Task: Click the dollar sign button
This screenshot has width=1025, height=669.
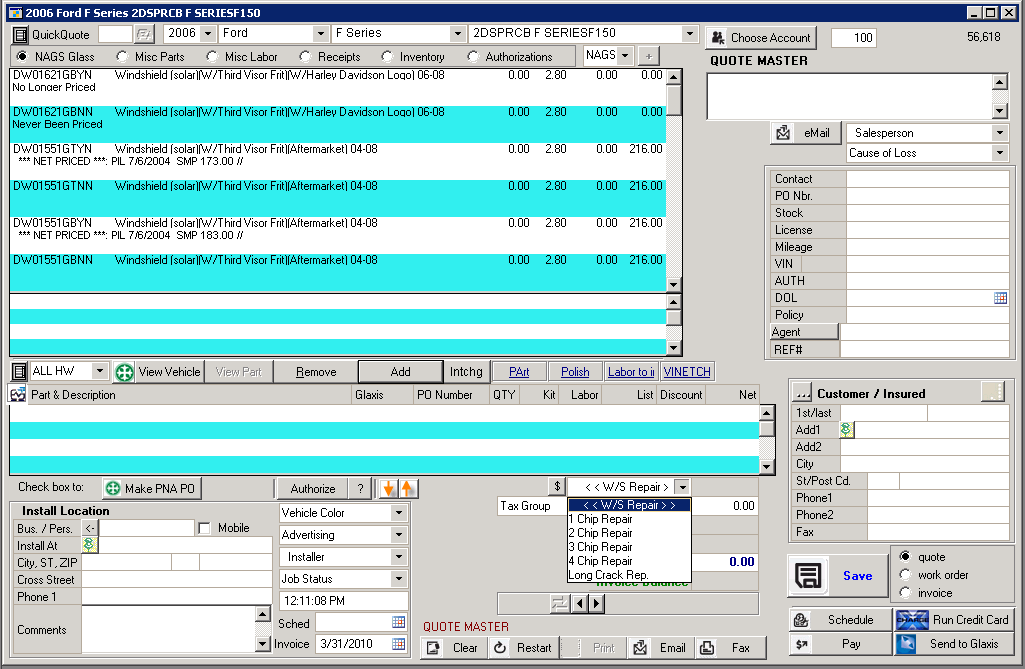Action: [556, 486]
